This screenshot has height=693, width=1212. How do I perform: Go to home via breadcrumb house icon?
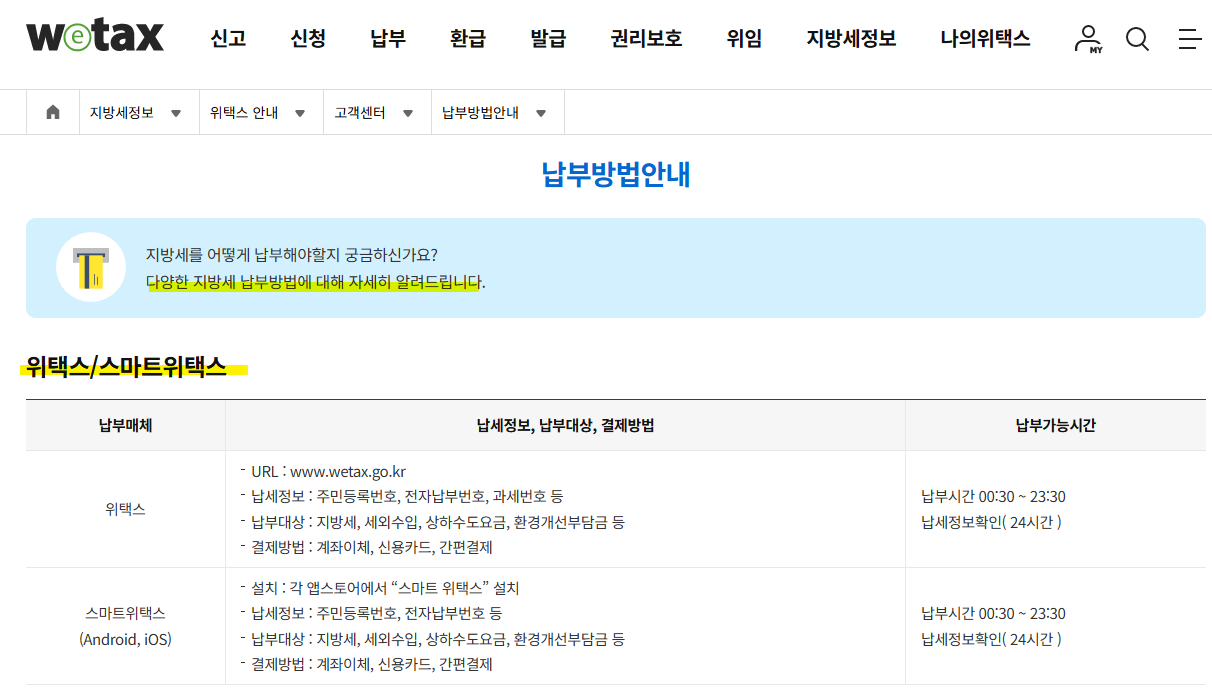click(x=53, y=112)
